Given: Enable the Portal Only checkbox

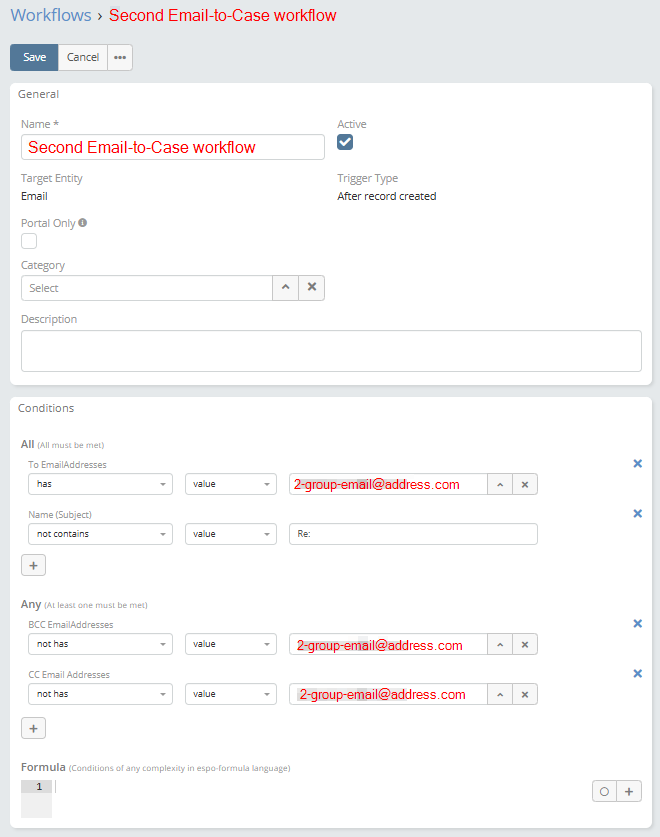Looking at the screenshot, I should pyautogui.click(x=29, y=241).
